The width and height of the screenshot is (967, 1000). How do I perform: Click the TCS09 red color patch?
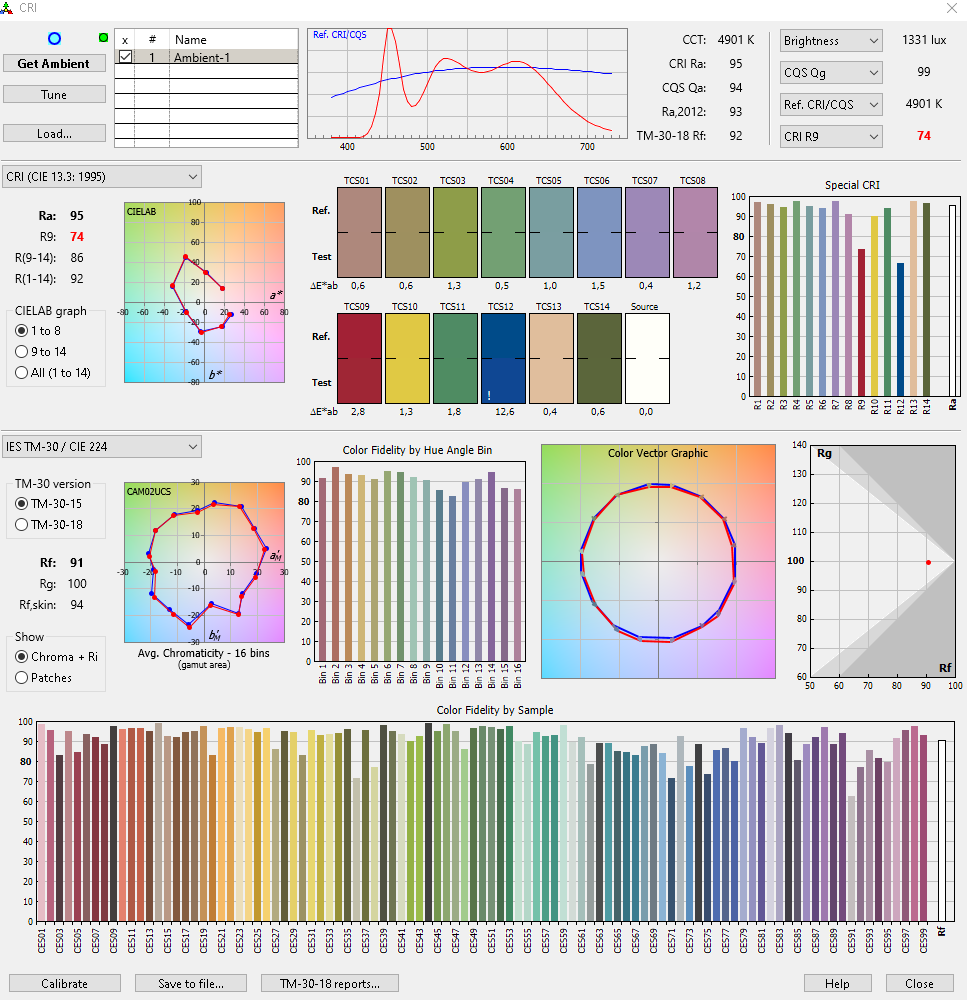coord(357,358)
